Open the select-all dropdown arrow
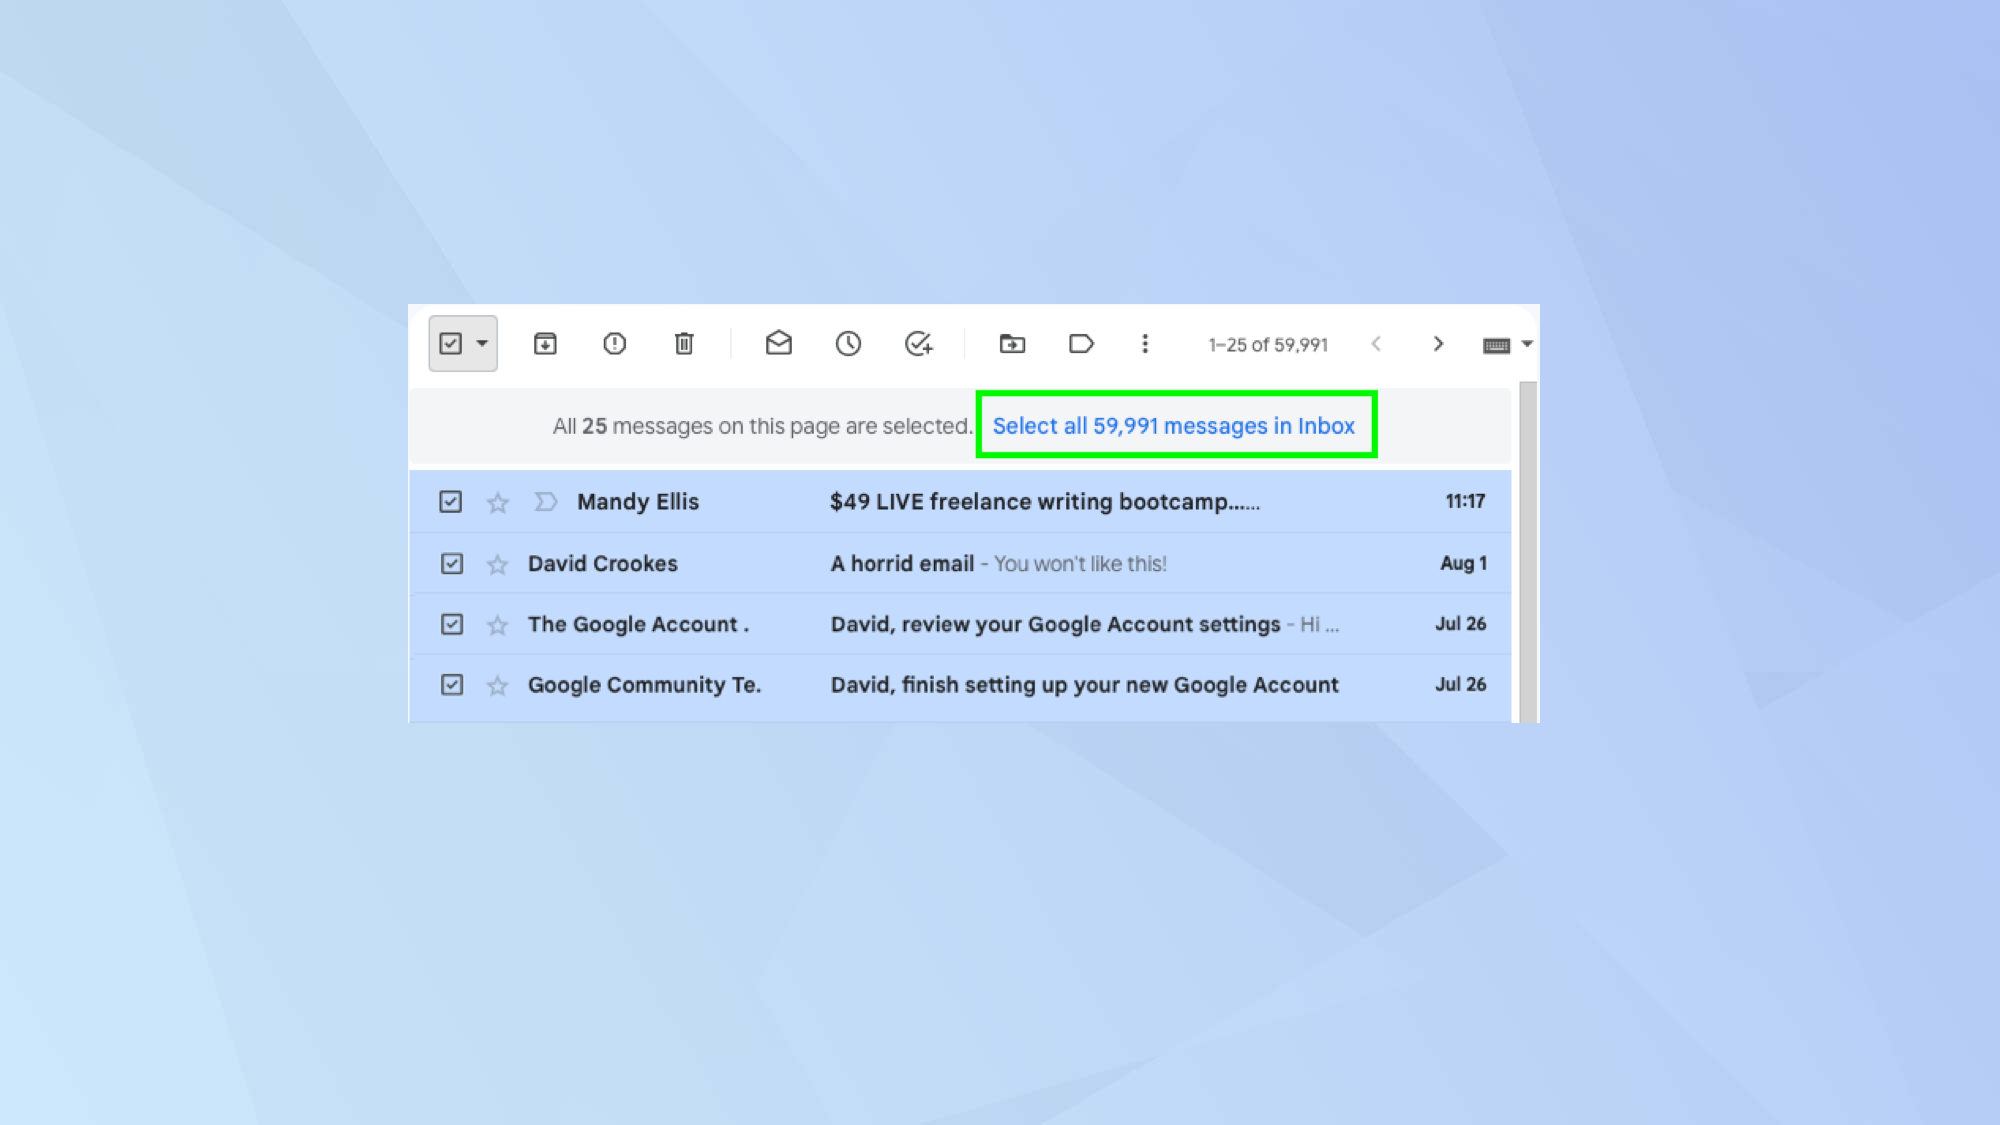The height and width of the screenshot is (1125, 2000). tap(481, 344)
